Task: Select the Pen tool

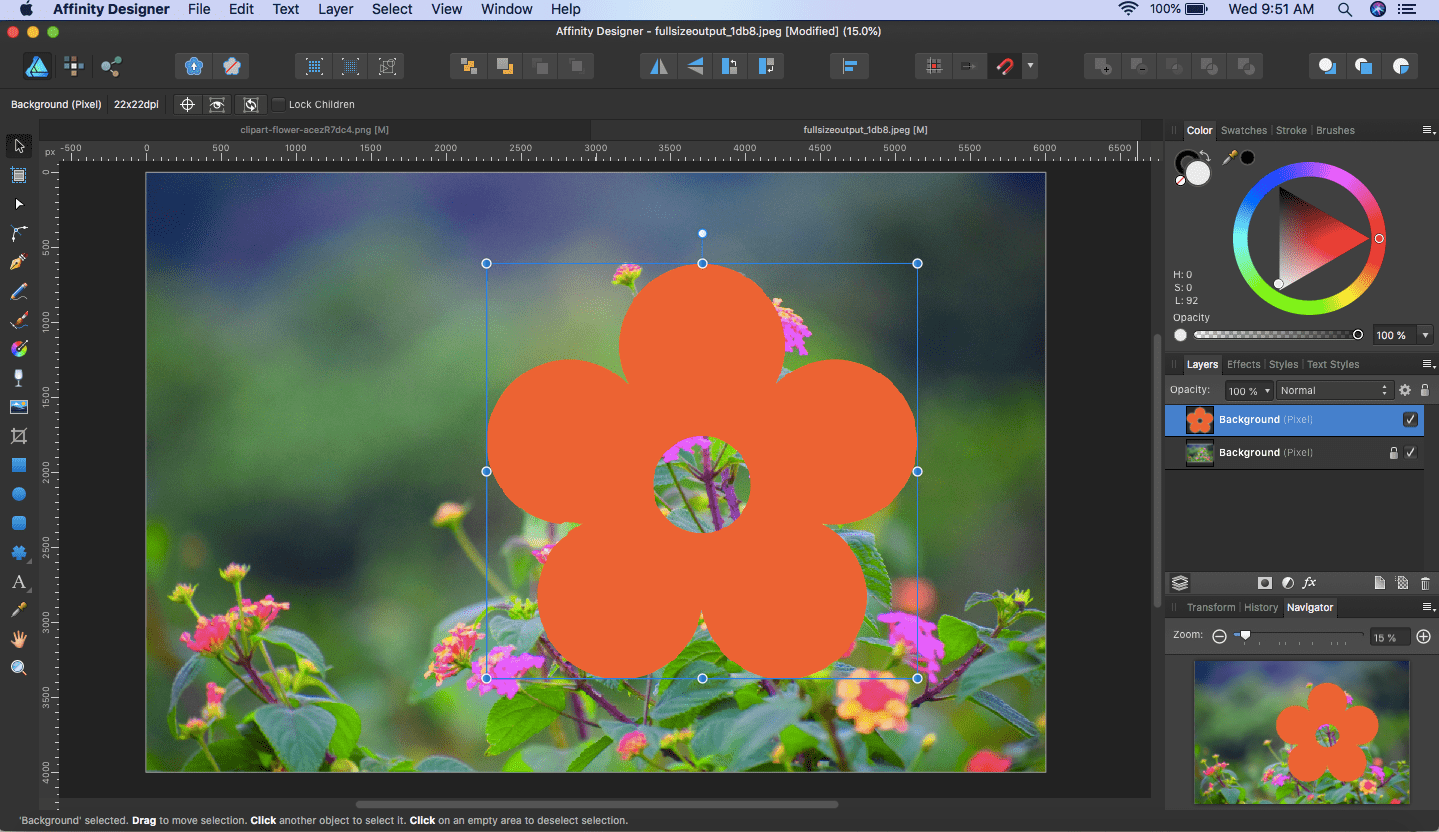Action: point(18,262)
